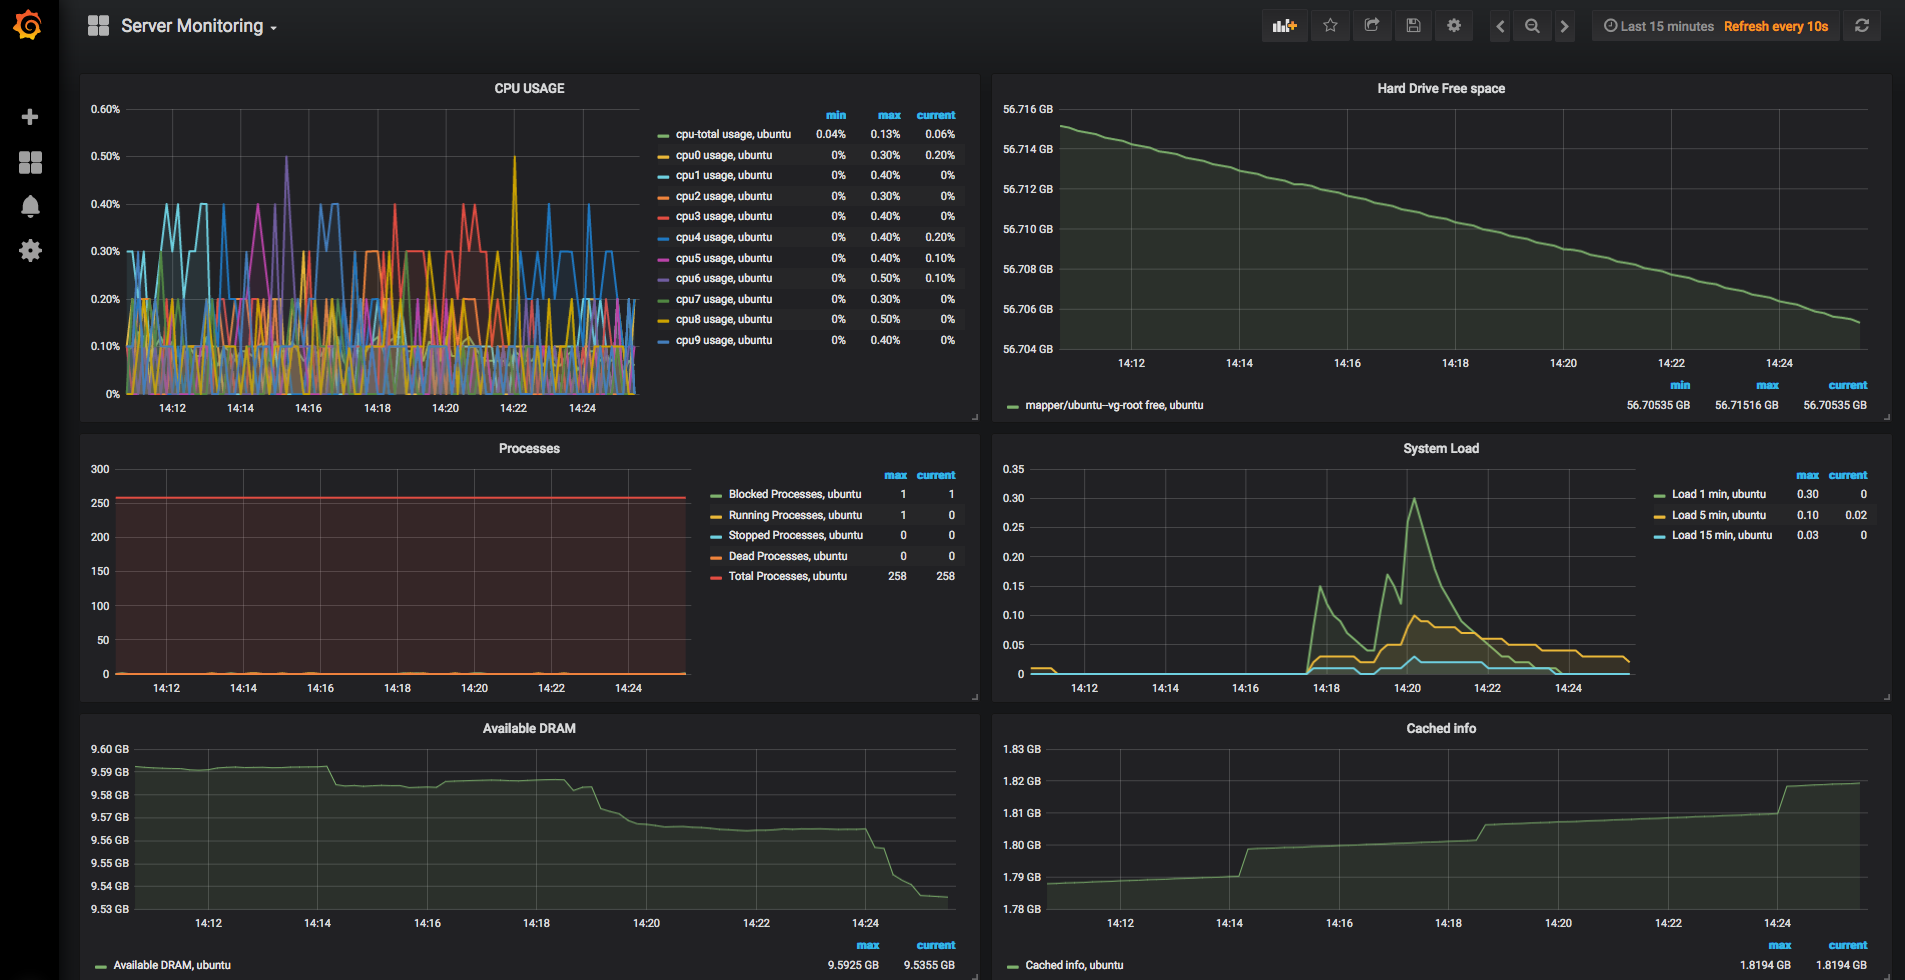Image resolution: width=1905 pixels, height=980 pixels.
Task: Toggle Load 15 min series visibility
Action: (1722, 535)
